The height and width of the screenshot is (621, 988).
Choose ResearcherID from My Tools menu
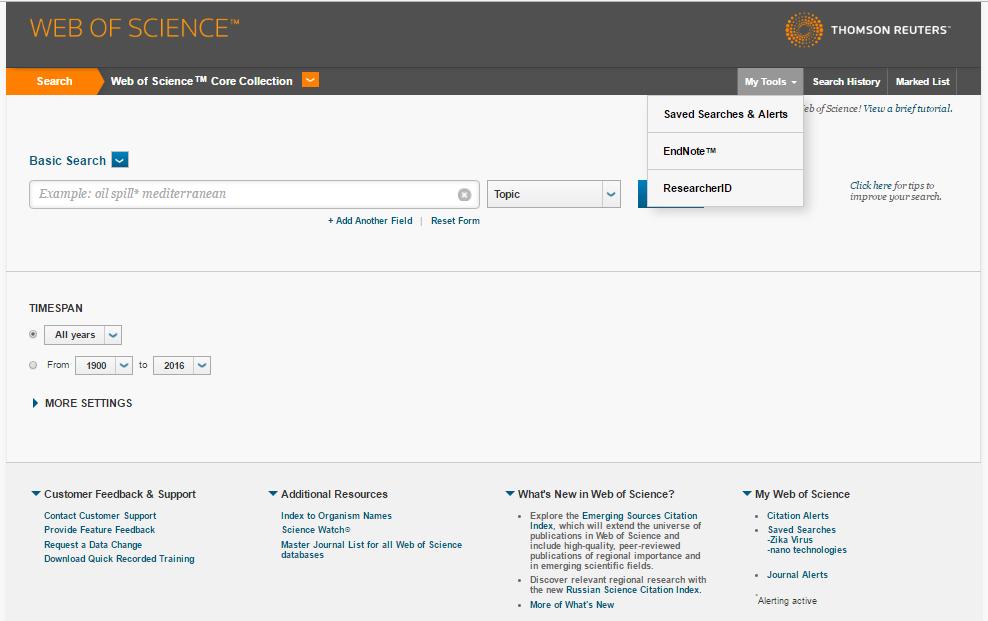[x=725, y=188]
